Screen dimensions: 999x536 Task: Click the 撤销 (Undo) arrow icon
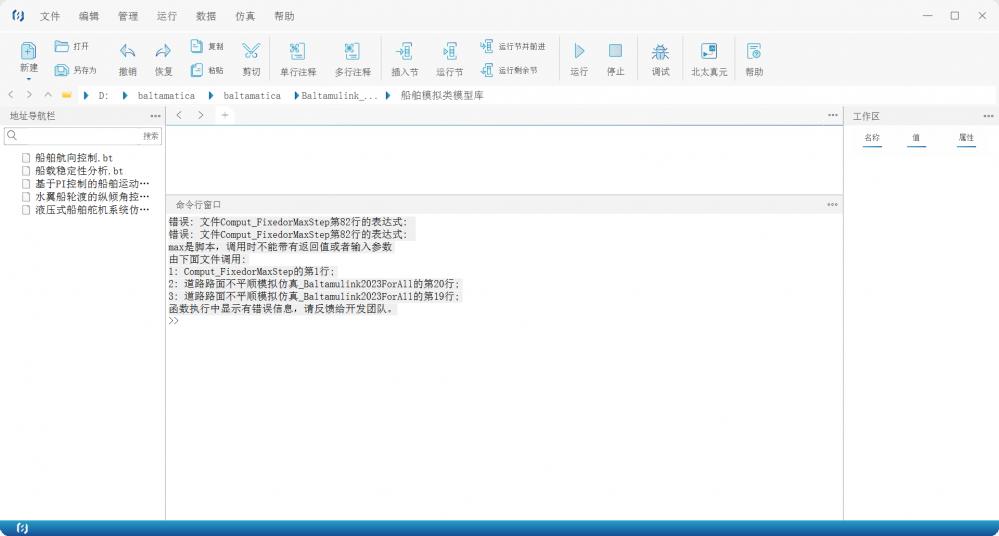[x=127, y=51]
